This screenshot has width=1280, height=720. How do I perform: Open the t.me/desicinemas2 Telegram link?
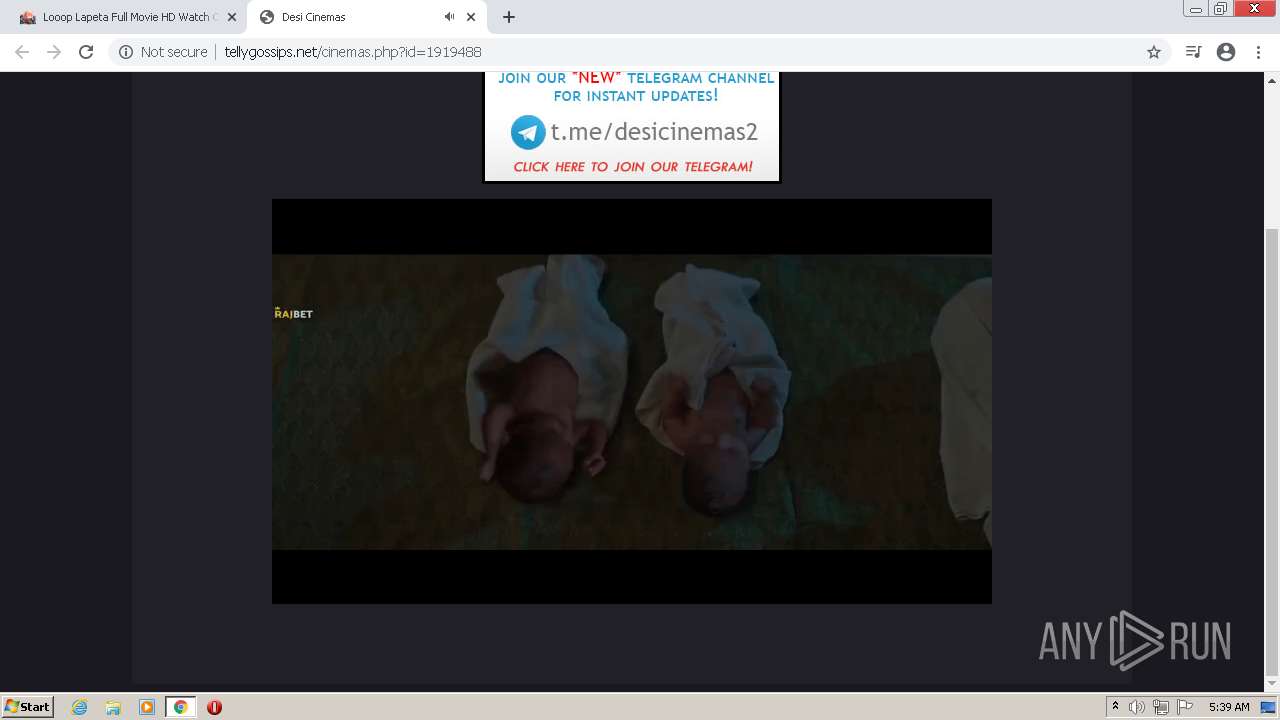(x=654, y=132)
